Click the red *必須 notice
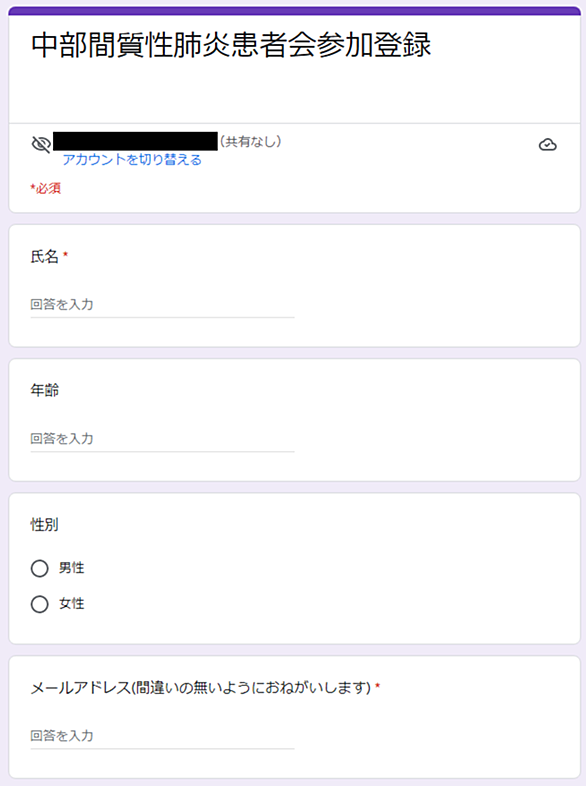This screenshot has height=786, width=586. pyautogui.click(x=46, y=188)
